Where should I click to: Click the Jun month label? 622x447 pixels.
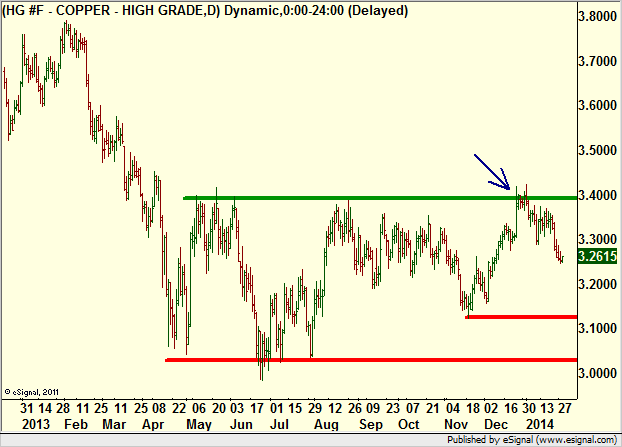click(241, 424)
